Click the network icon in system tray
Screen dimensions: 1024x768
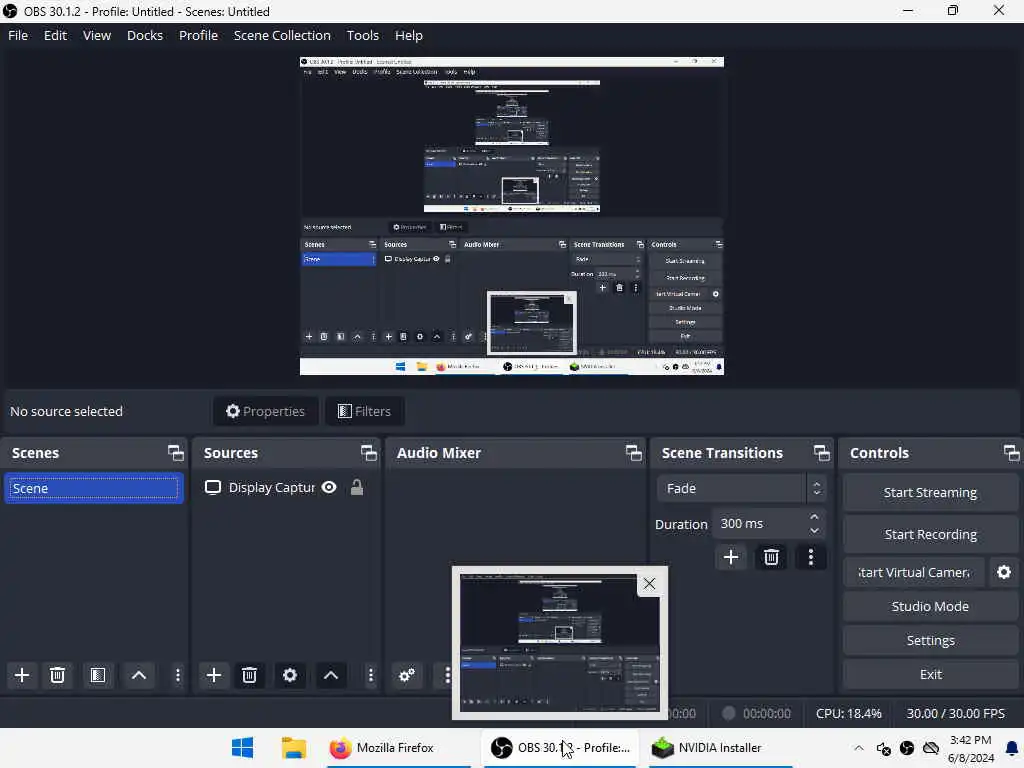pyautogui.click(x=931, y=748)
